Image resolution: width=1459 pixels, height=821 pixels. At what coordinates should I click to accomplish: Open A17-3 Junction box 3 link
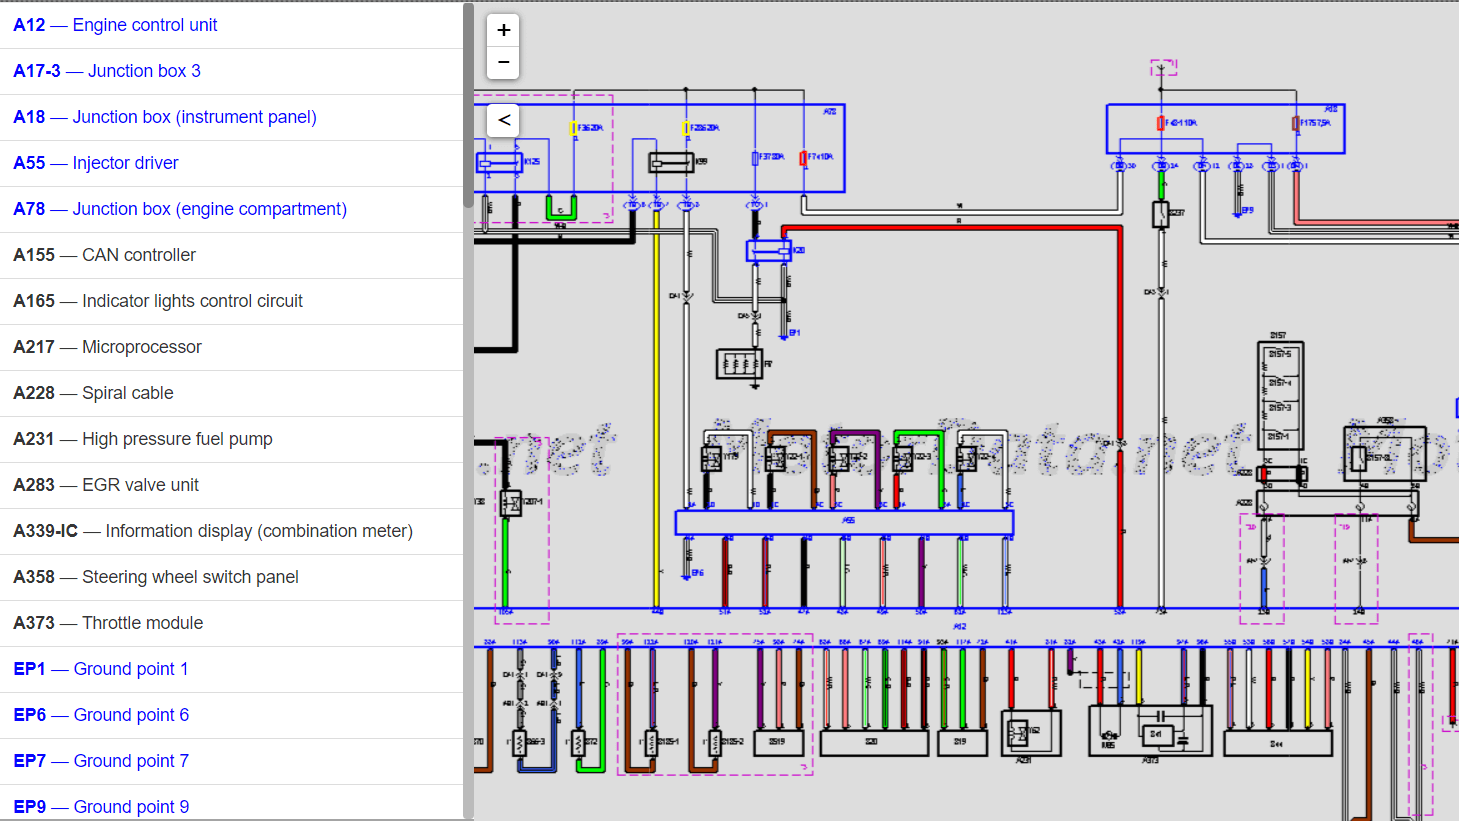(107, 71)
